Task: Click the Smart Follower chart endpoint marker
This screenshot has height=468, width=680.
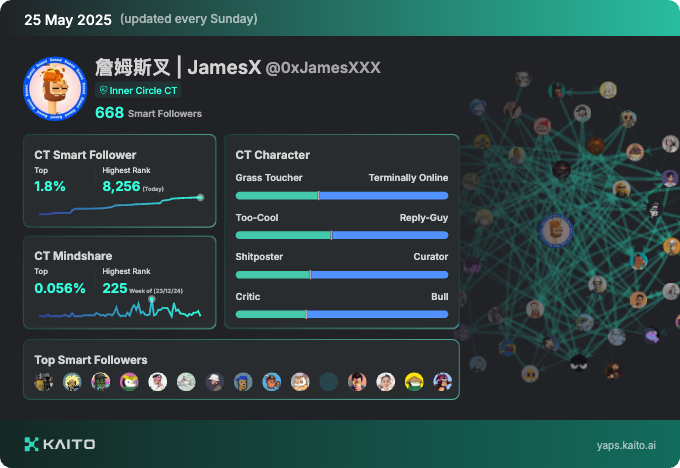Action: (x=200, y=197)
